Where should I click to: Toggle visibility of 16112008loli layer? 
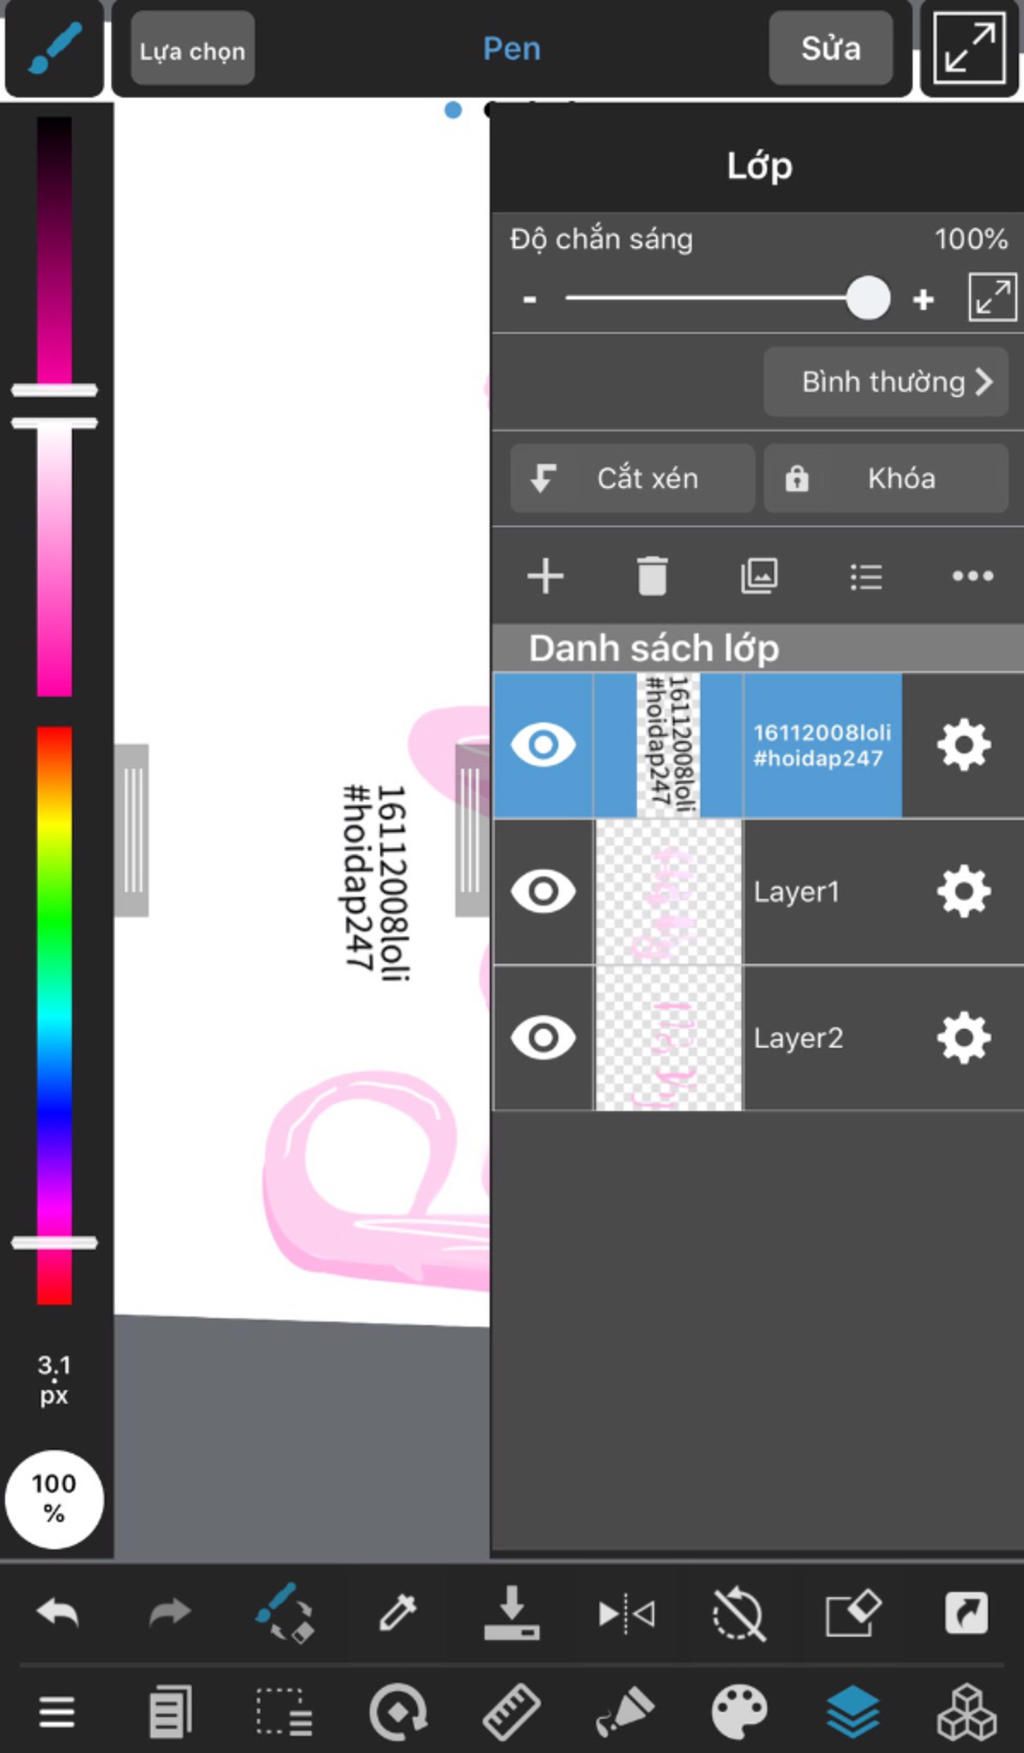[543, 745]
